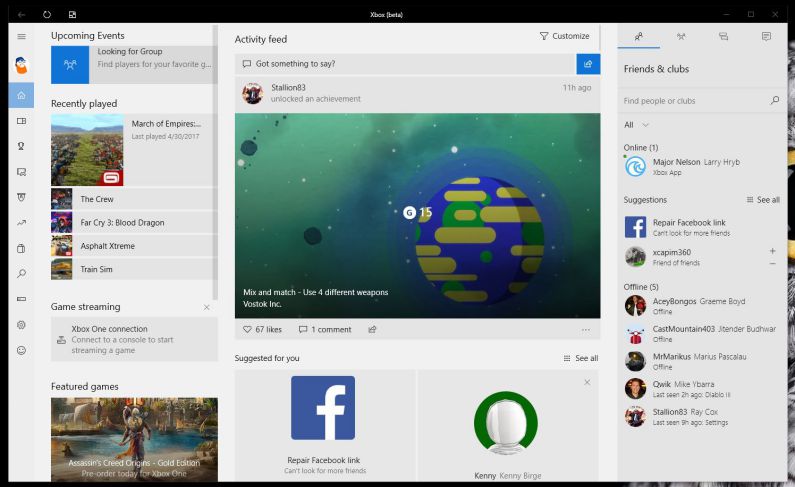Dismiss the Game streaming section
Image resolution: width=795 pixels, height=487 pixels.
click(206, 307)
